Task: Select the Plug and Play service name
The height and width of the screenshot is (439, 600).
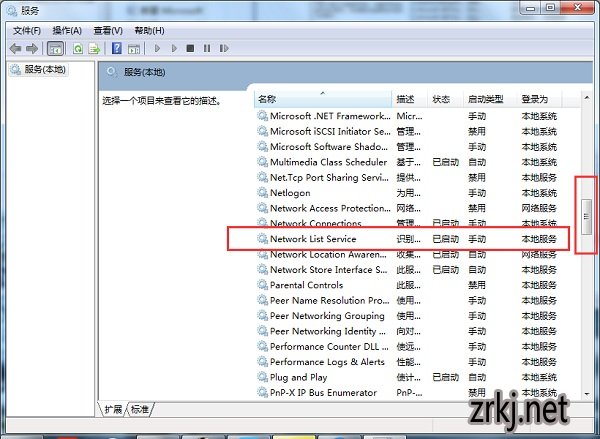Action: click(x=298, y=377)
